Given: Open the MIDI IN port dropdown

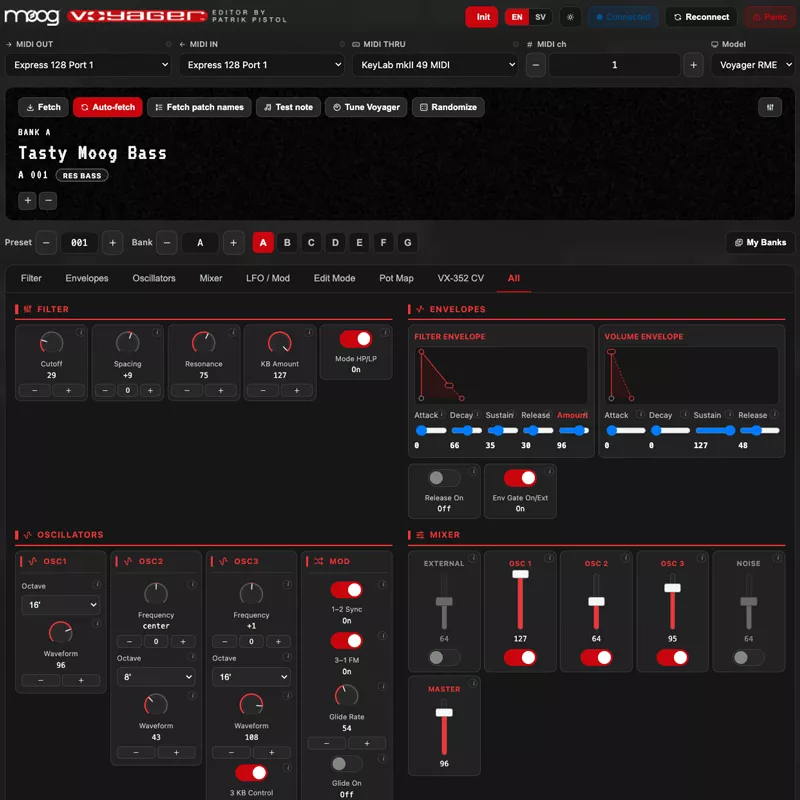Looking at the screenshot, I should coord(262,65).
